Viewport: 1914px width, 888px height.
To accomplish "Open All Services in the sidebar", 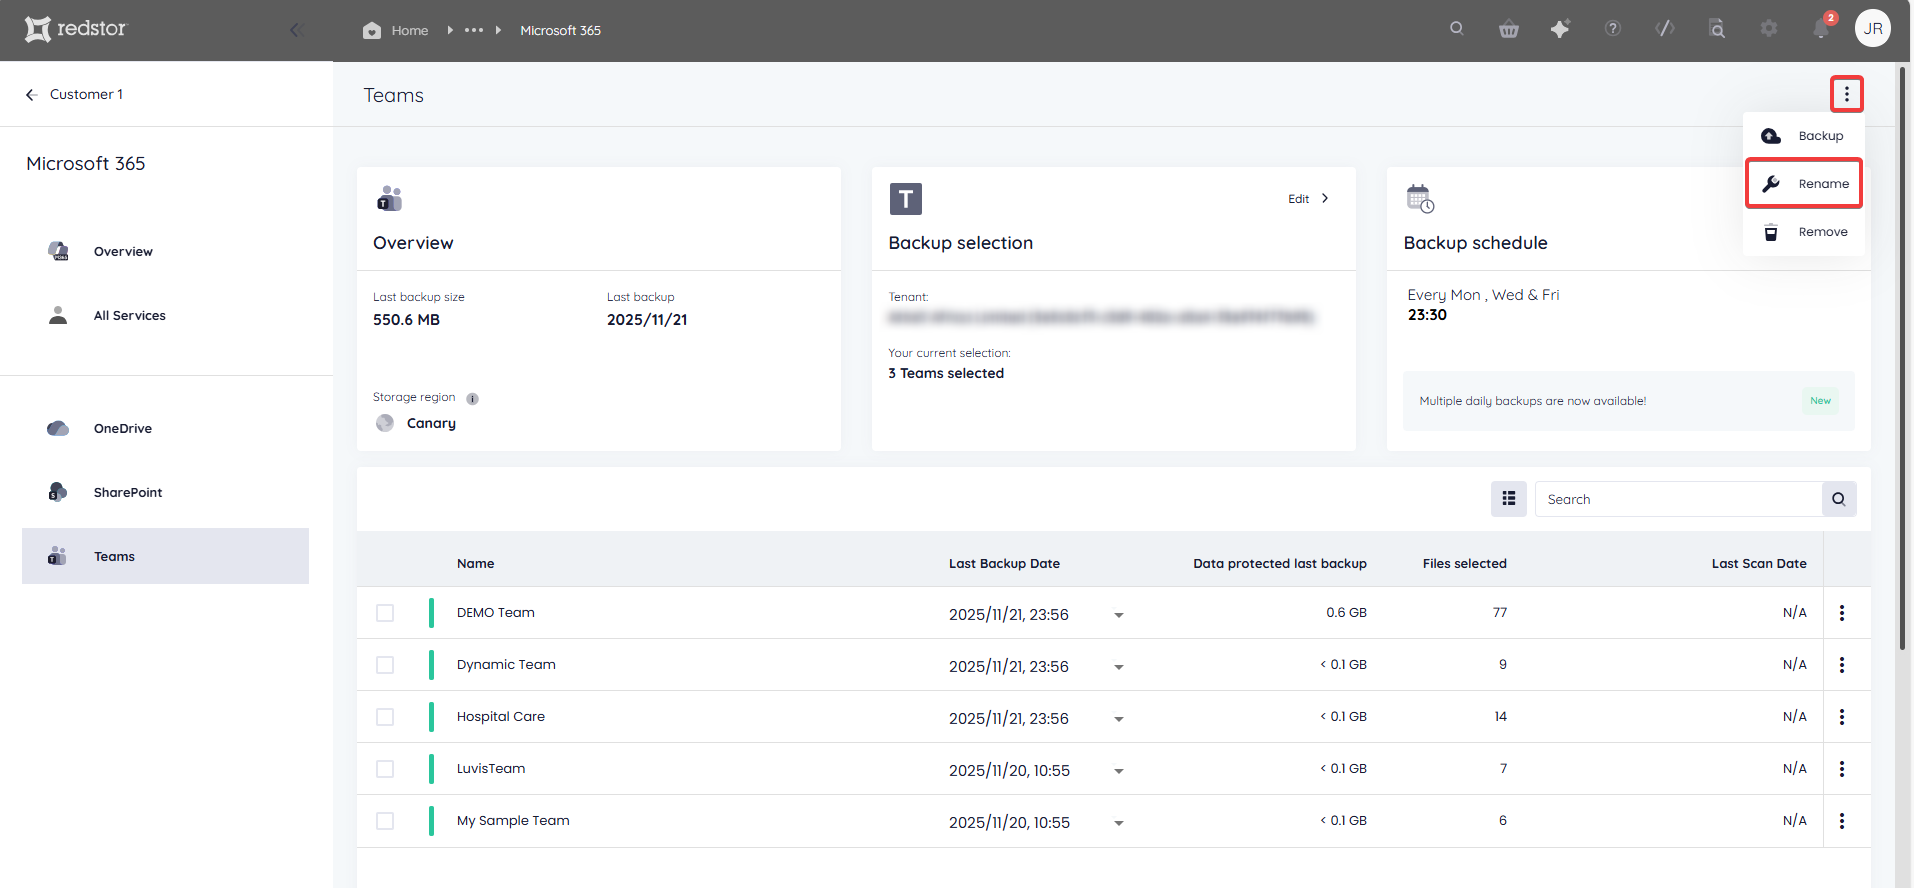I will tap(129, 316).
